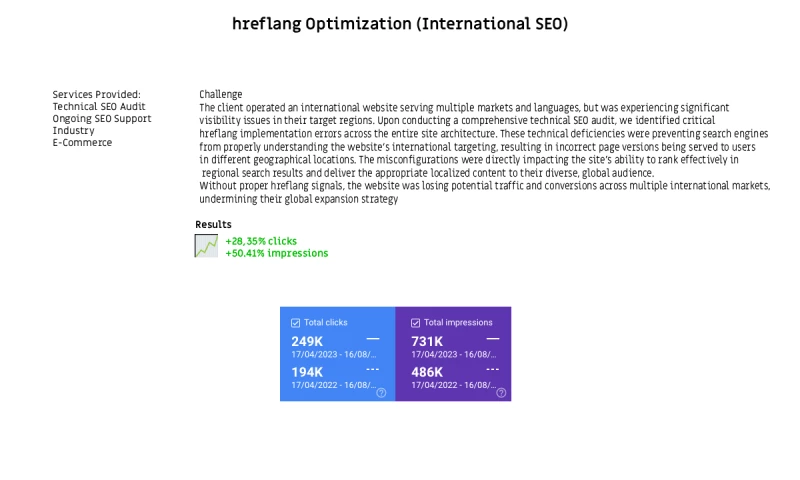Toggle the Total clicks checkbox
The height and width of the screenshot is (480, 800).
tap(296, 323)
